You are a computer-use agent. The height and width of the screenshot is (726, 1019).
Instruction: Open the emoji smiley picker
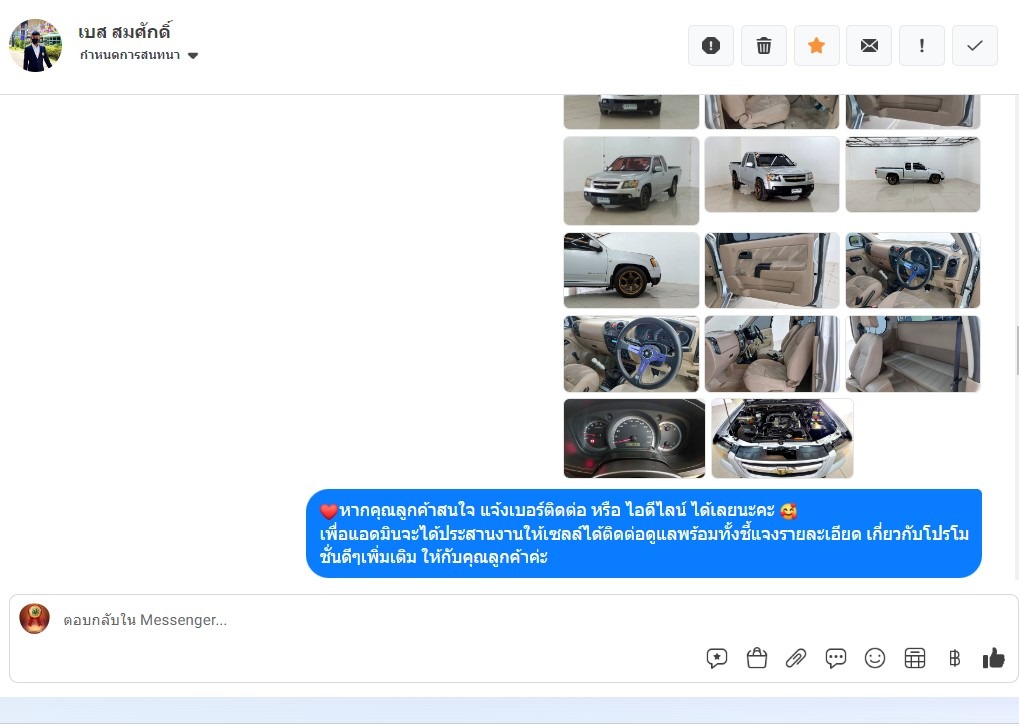click(875, 658)
